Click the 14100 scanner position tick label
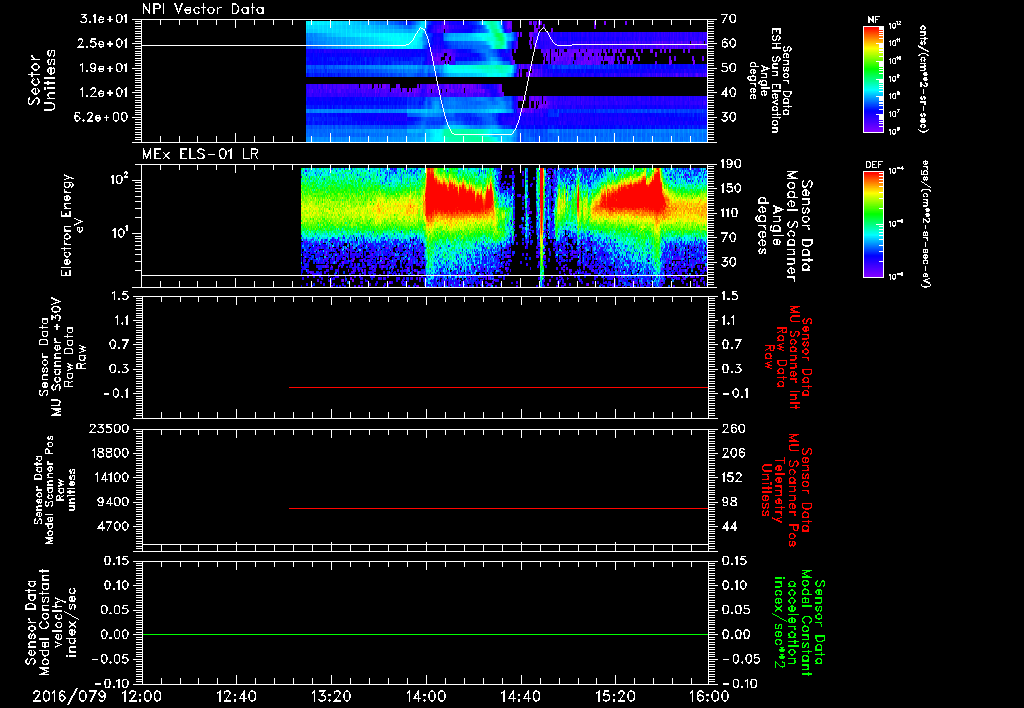 (x=109, y=477)
